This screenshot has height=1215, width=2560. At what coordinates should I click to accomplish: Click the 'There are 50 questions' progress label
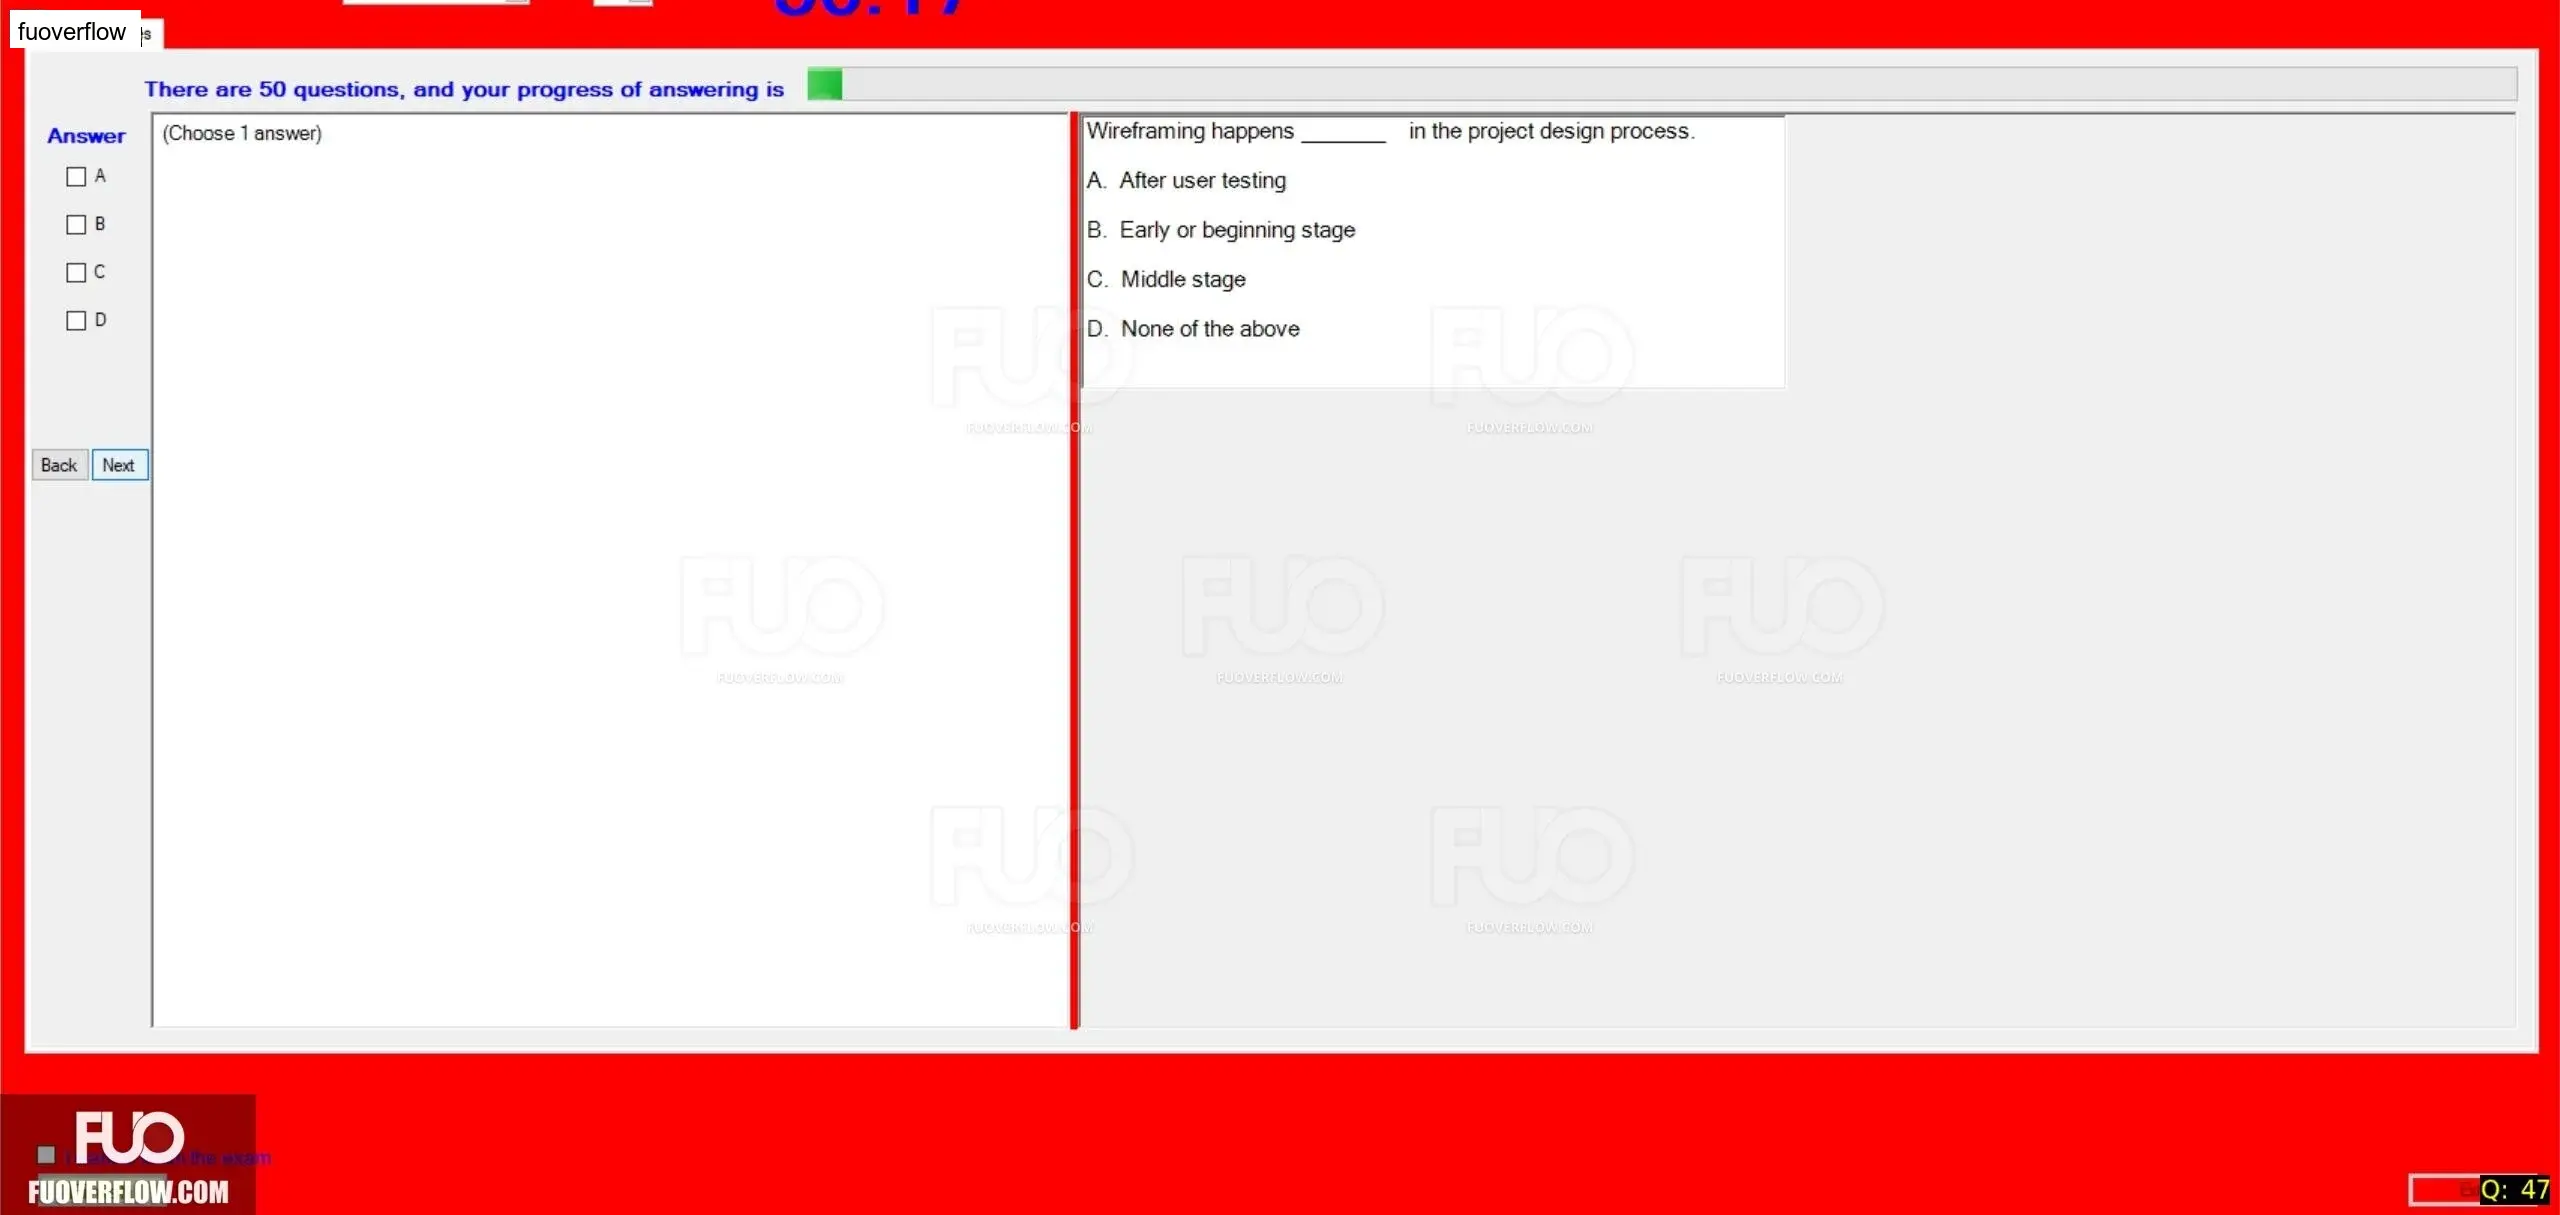point(464,89)
